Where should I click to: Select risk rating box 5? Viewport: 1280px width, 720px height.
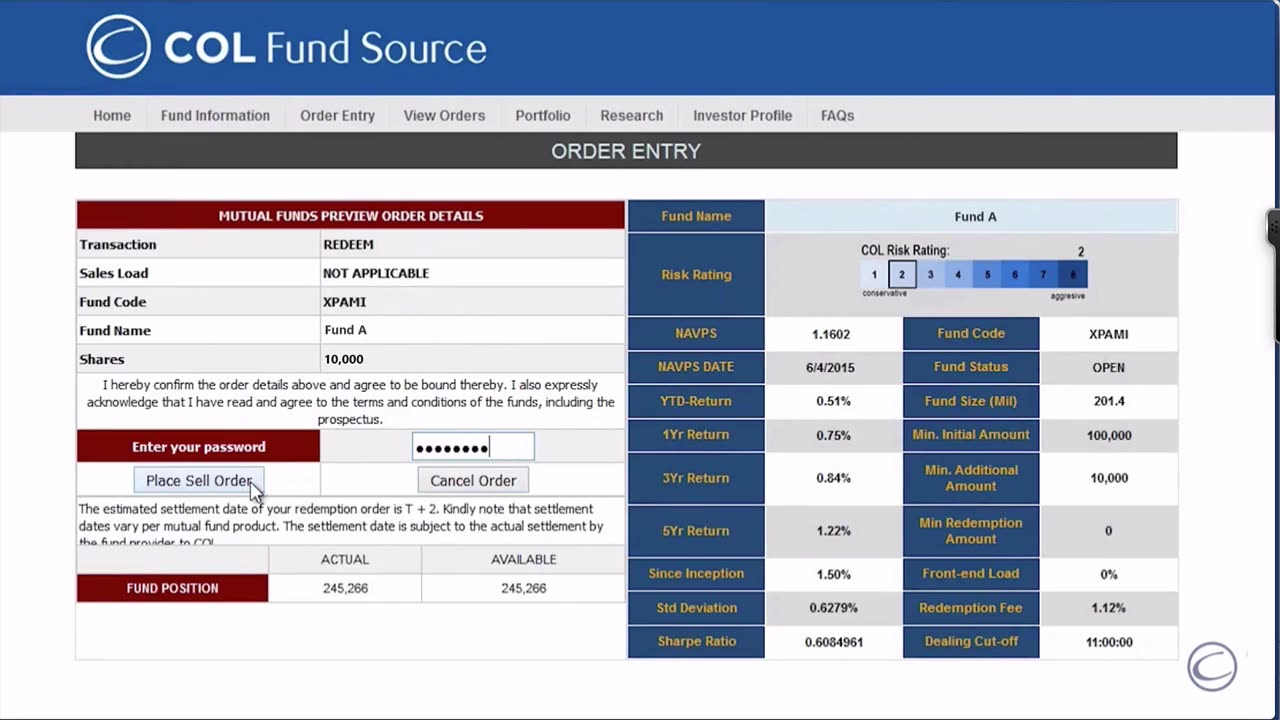coord(987,274)
